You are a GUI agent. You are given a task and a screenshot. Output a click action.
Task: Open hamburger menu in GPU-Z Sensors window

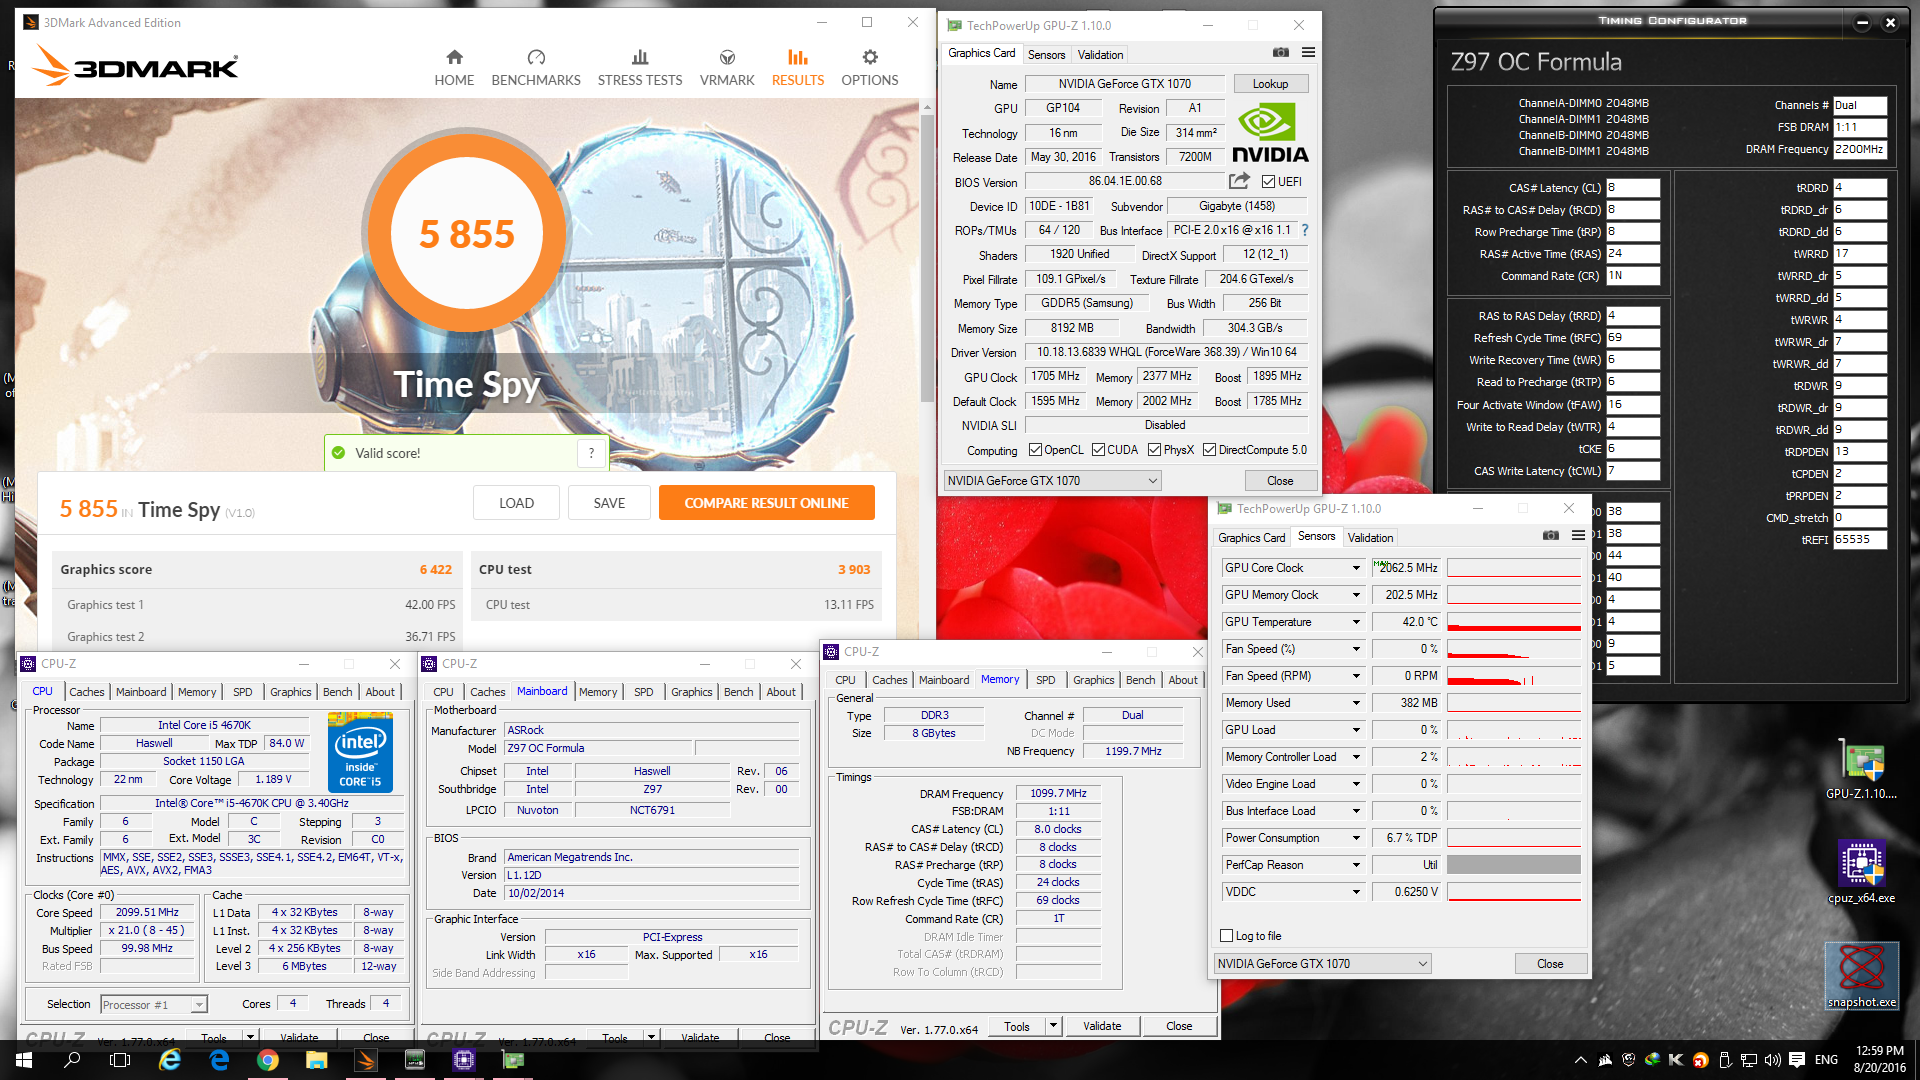(x=1578, y=536)
